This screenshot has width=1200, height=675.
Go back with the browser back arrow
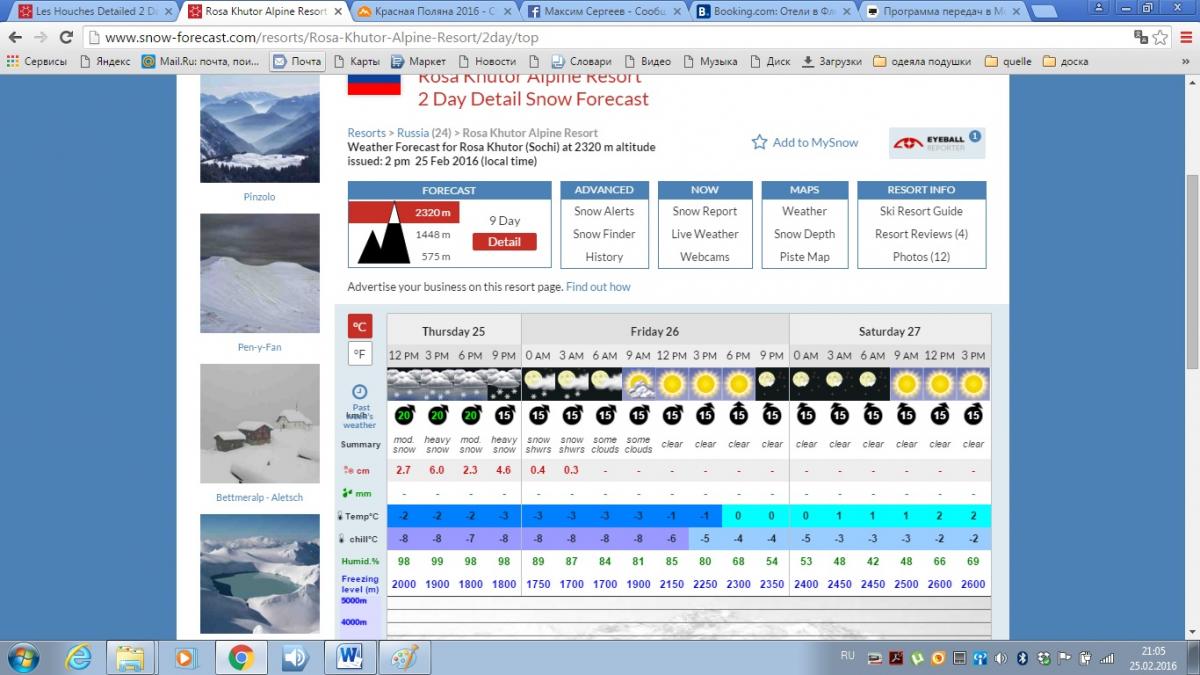[x=15, y=38]
